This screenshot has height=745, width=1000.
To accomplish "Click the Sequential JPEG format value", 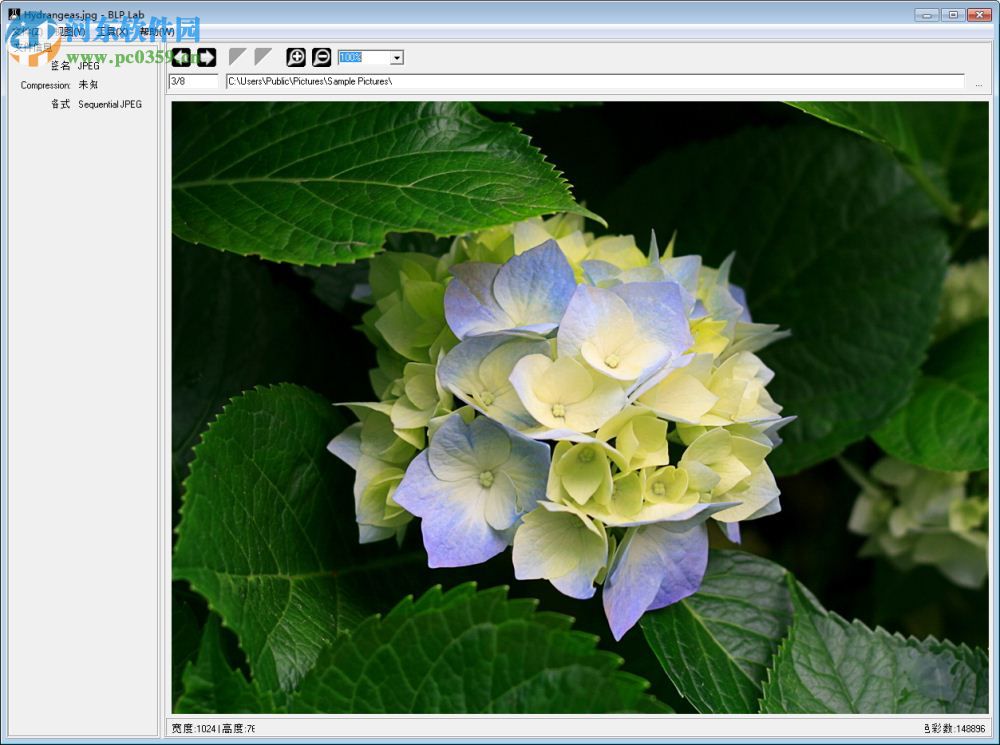I will pos(110,104).
